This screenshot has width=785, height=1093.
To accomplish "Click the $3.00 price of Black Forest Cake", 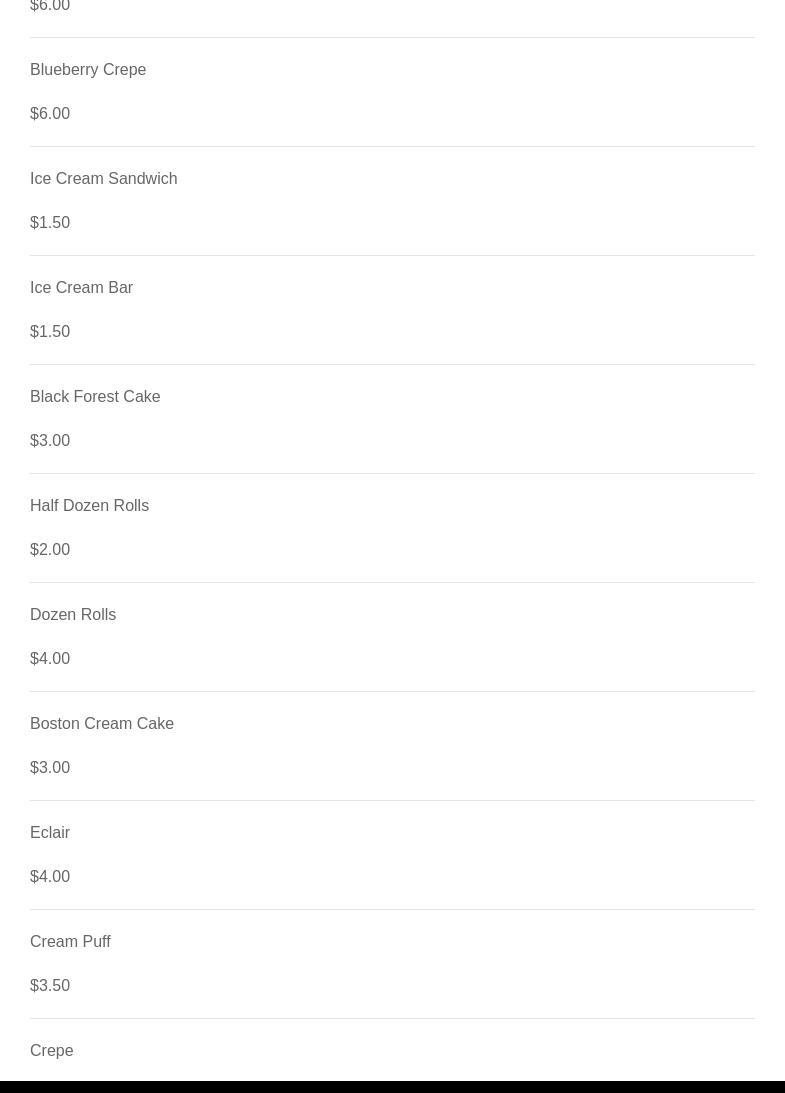I will 50,441.
